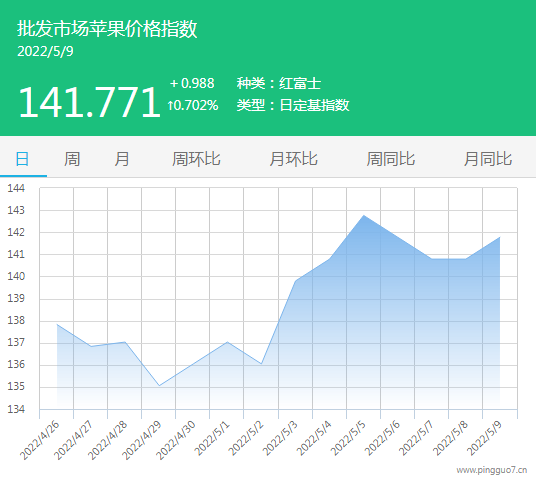
Task: Open the 周同比 tab
Action: 391,159
